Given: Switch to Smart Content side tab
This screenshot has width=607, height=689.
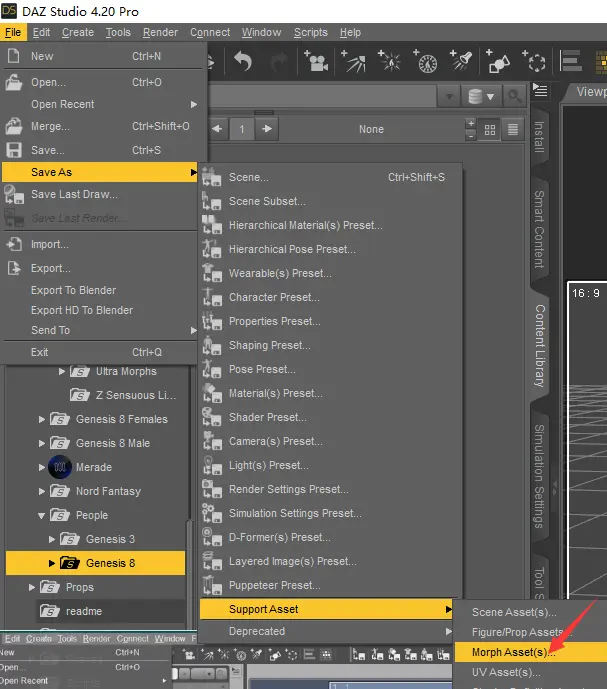Looking at the screenshot, I should (x=539, y=229).
